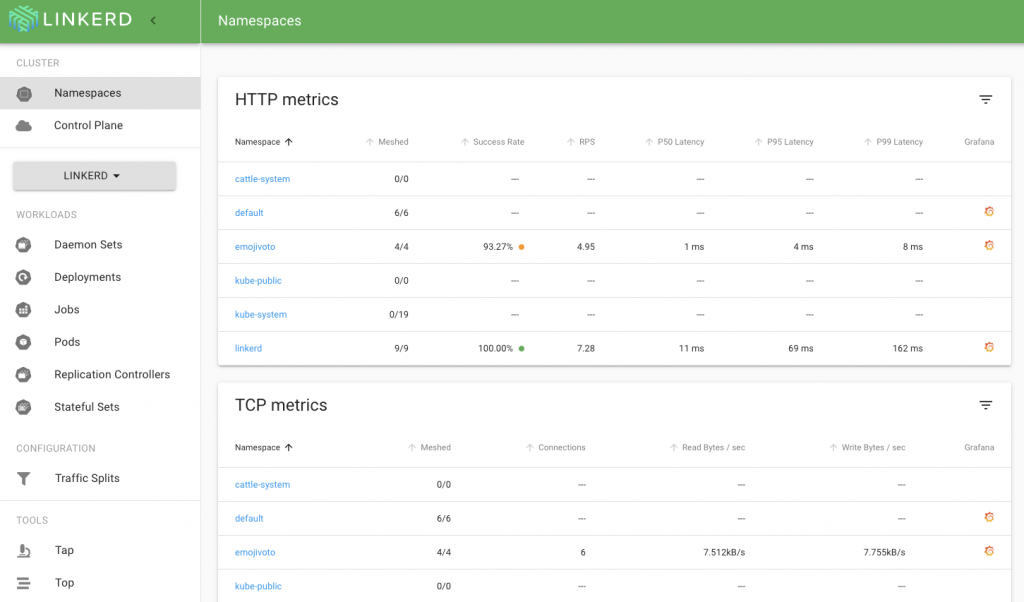Open the LINKERD namespace selector dropdown
1024x602 pixels.
pyautogui.click(x=94, y=175)
